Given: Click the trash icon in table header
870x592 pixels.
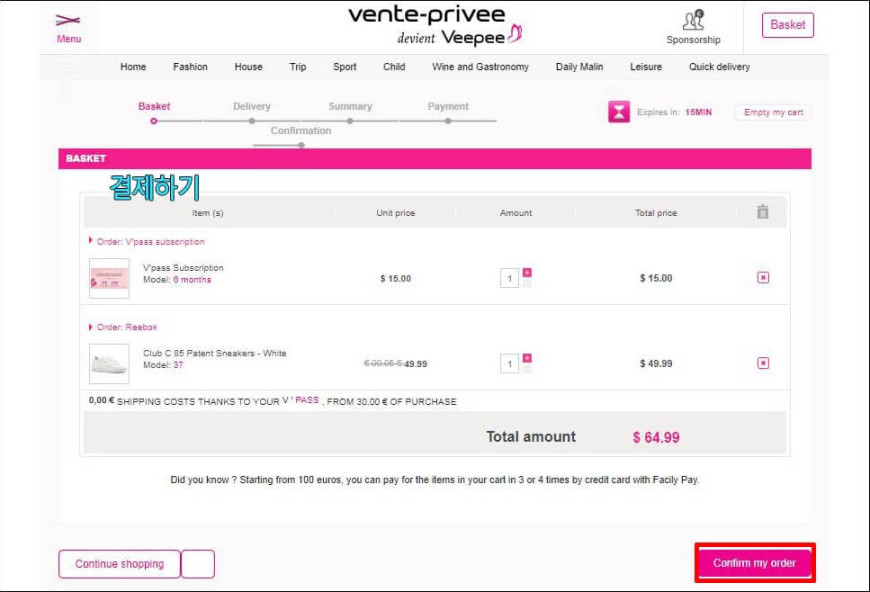Looking at the screenshot, I should (x=763, y=211).
